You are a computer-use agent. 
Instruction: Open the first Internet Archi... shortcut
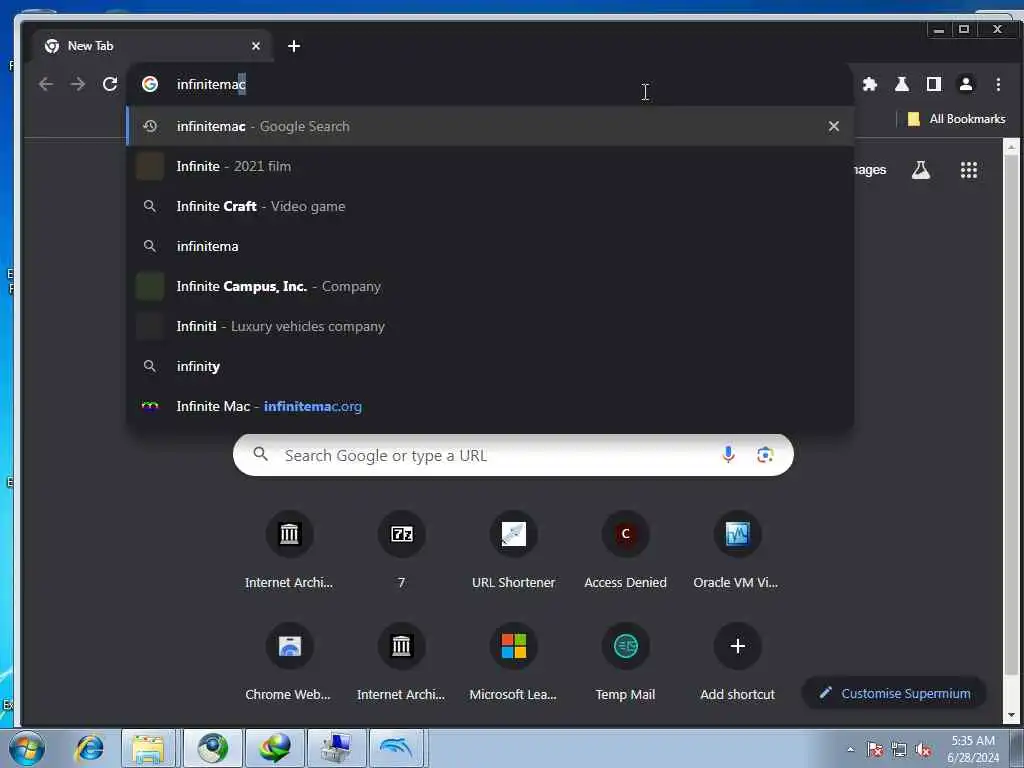[289, 551]
